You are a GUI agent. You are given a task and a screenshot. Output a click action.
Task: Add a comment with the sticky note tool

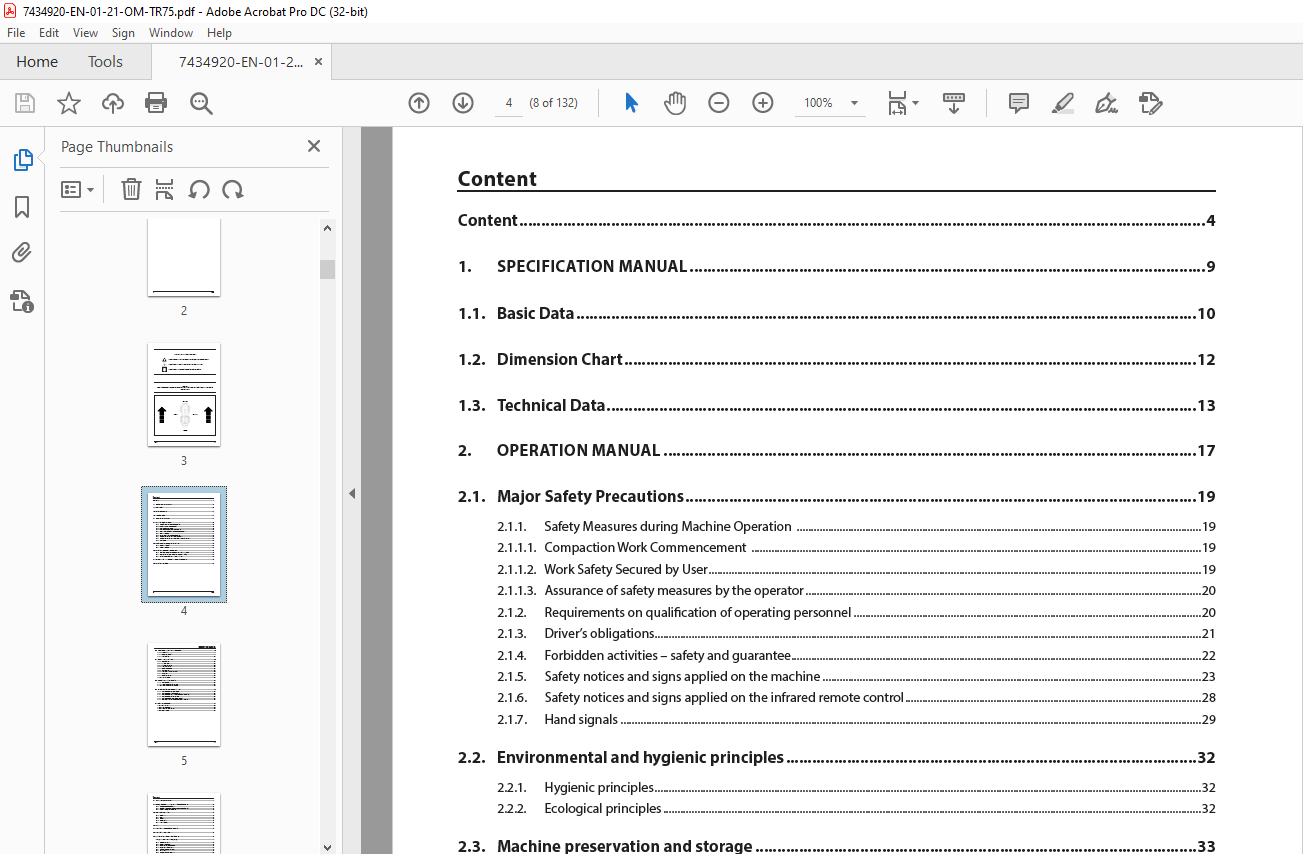click(1019, 103)
